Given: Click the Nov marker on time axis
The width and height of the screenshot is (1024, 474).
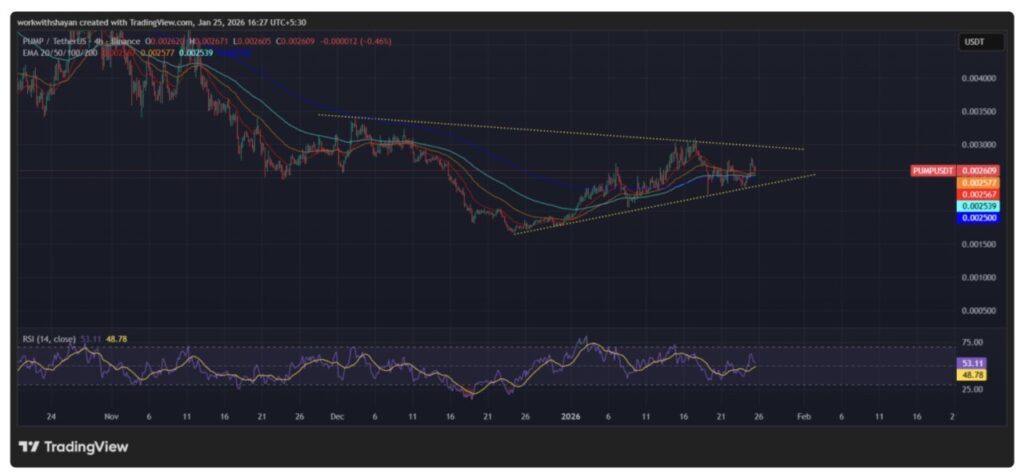Looking at the screenshot, I should [111, 414].
